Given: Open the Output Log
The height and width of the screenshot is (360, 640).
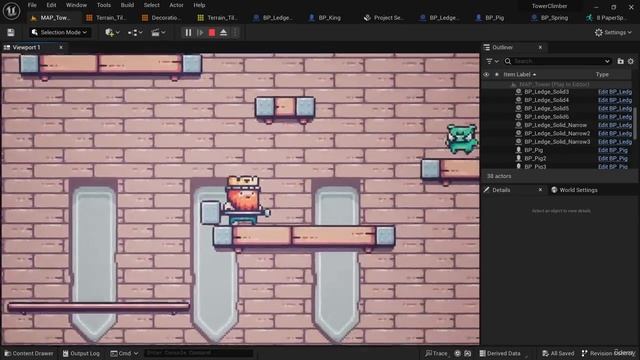Looking at the screenshot, I should pyautogui.click(x=81, y=353).
